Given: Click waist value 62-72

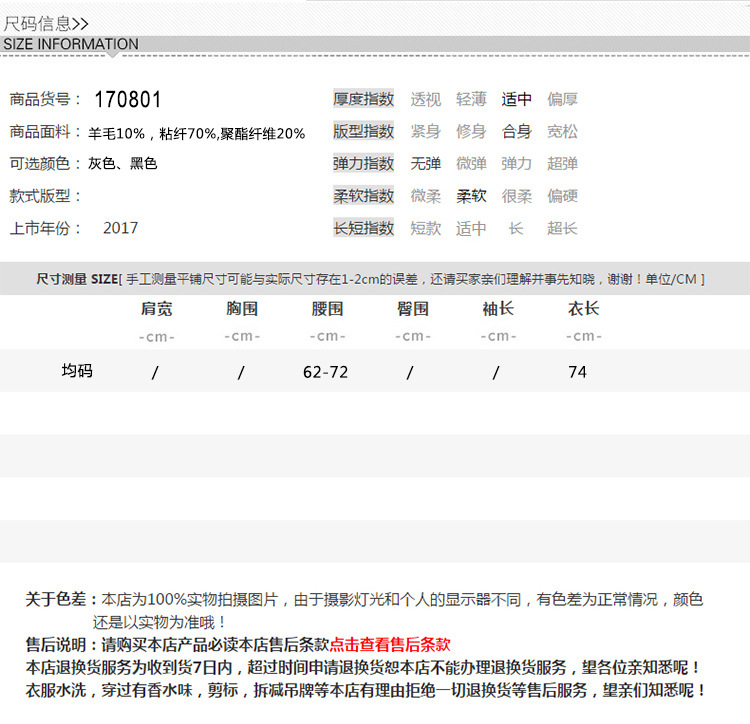Looking at the screenshot, I should (x=326, y=372).
